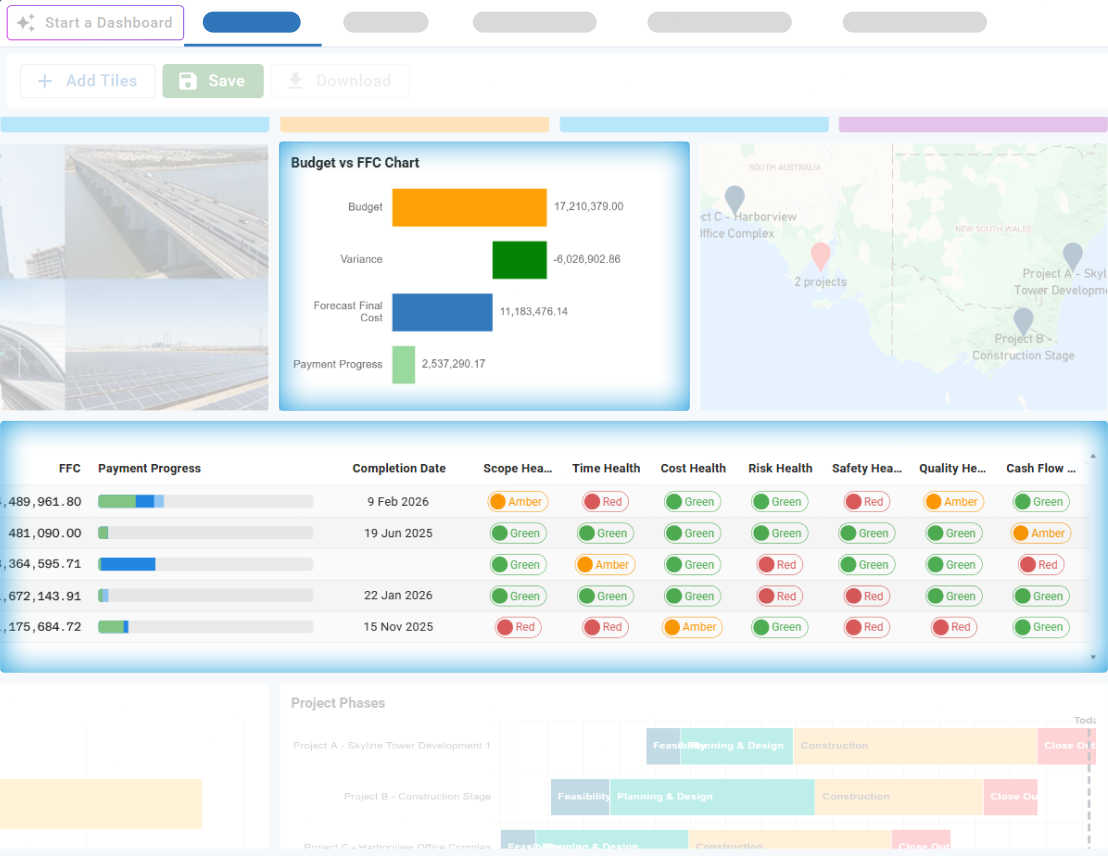Select the Project B Construction Stage map pin
This screenshot has width=1108, height=856.
1022,318
